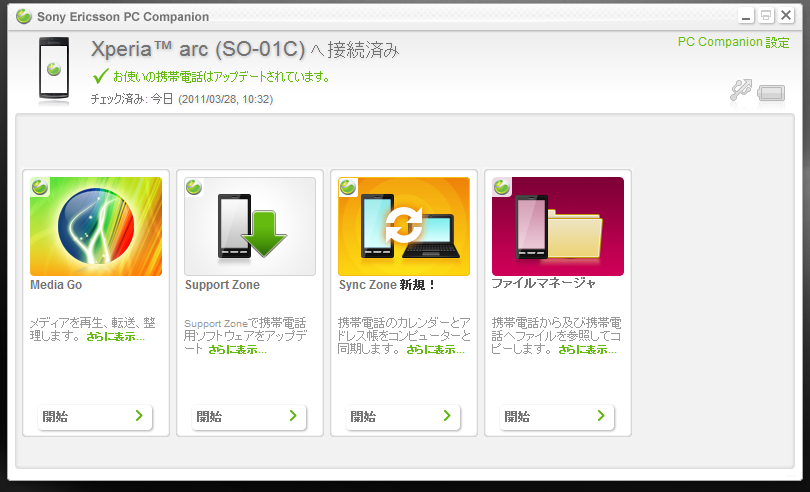The image size is (810, 492).
Task: Click the チェック済み date text
Action: 182,99
